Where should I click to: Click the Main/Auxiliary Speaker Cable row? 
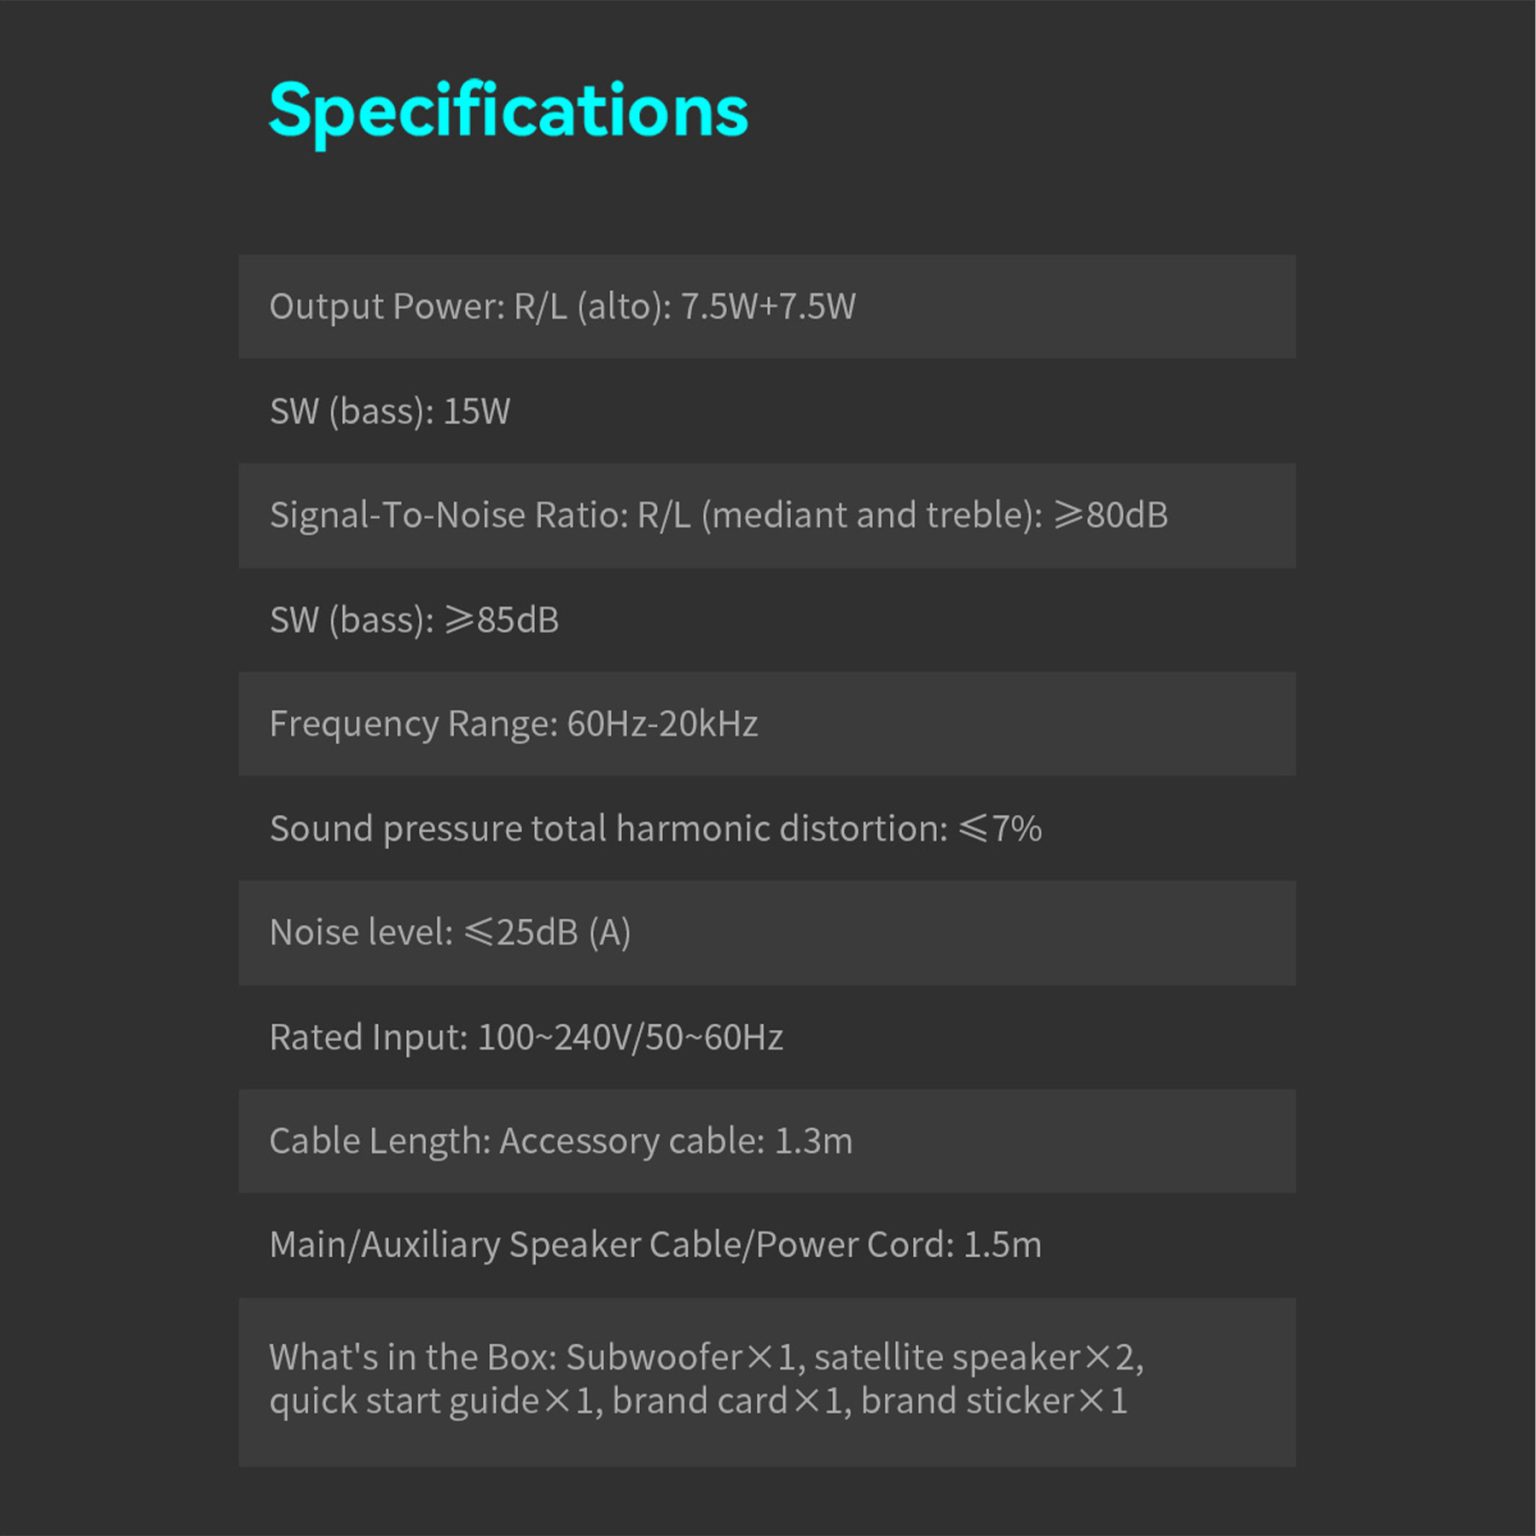coord(655,1245)
